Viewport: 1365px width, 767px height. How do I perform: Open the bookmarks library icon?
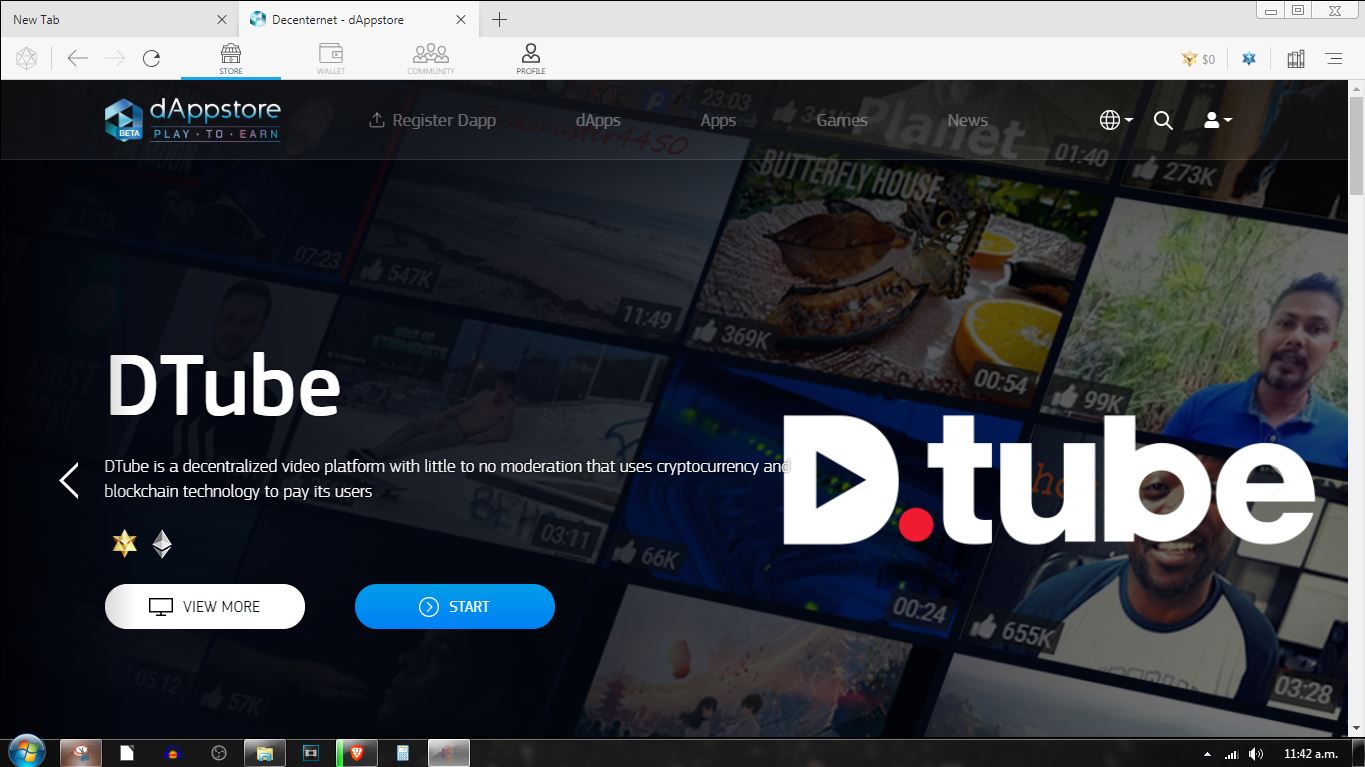(1296, 59)
